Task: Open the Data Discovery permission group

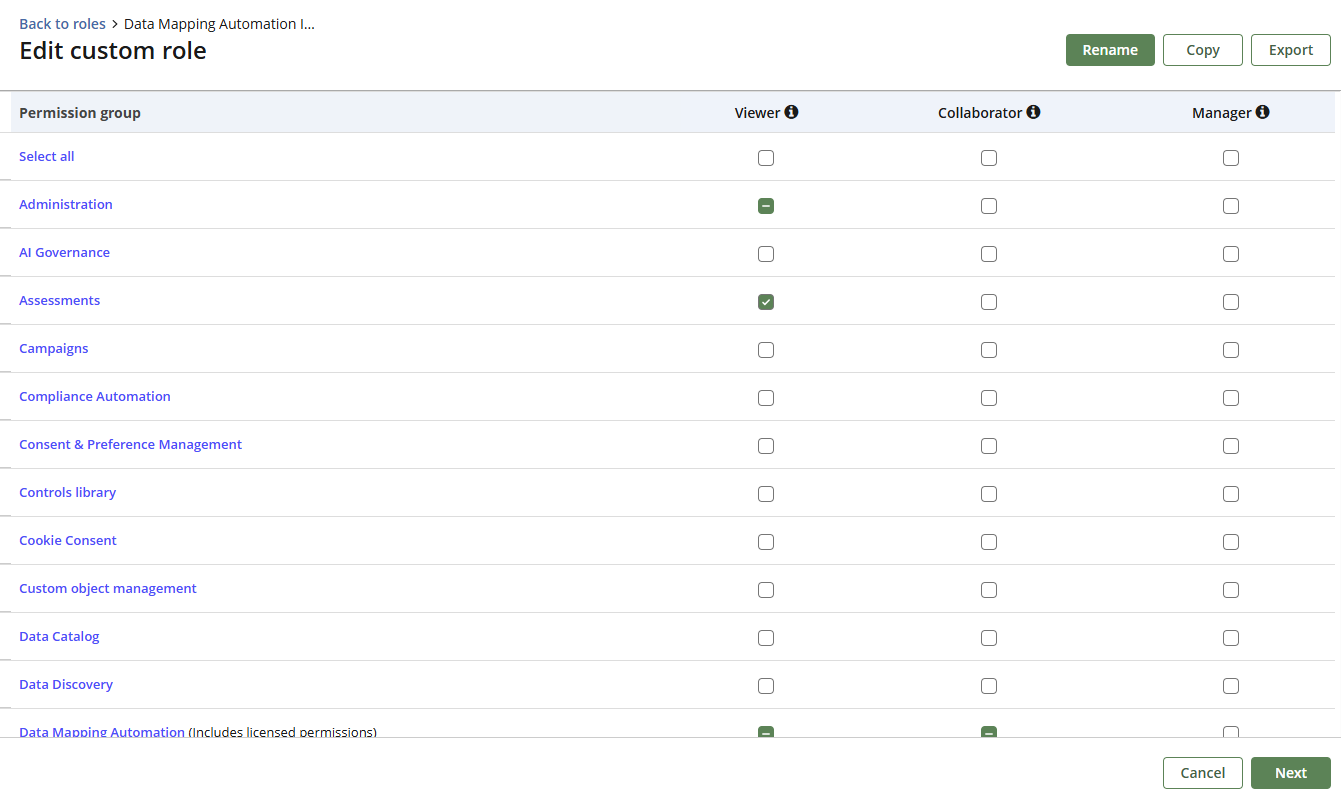Action: (66, 684)
